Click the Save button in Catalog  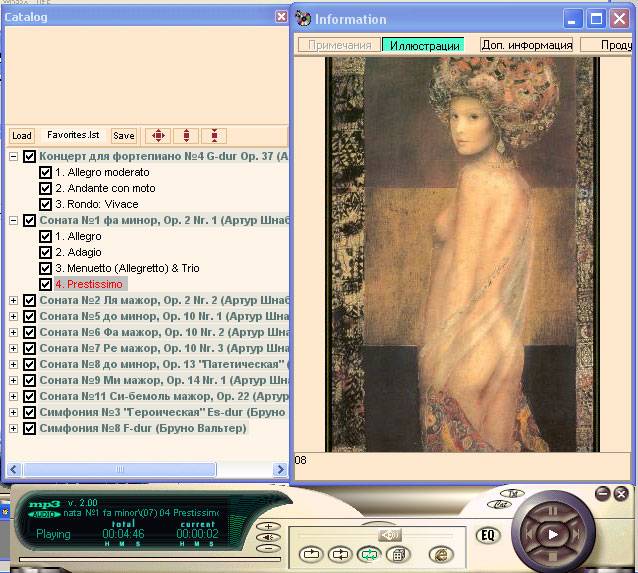pos(123,136)
